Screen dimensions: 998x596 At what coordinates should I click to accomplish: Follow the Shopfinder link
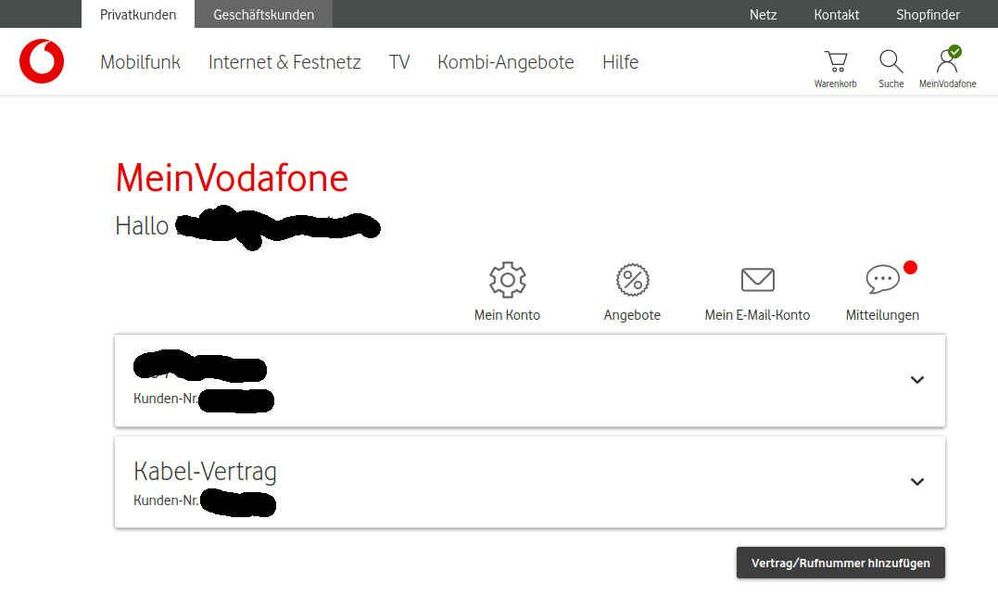tap(928, 14)
